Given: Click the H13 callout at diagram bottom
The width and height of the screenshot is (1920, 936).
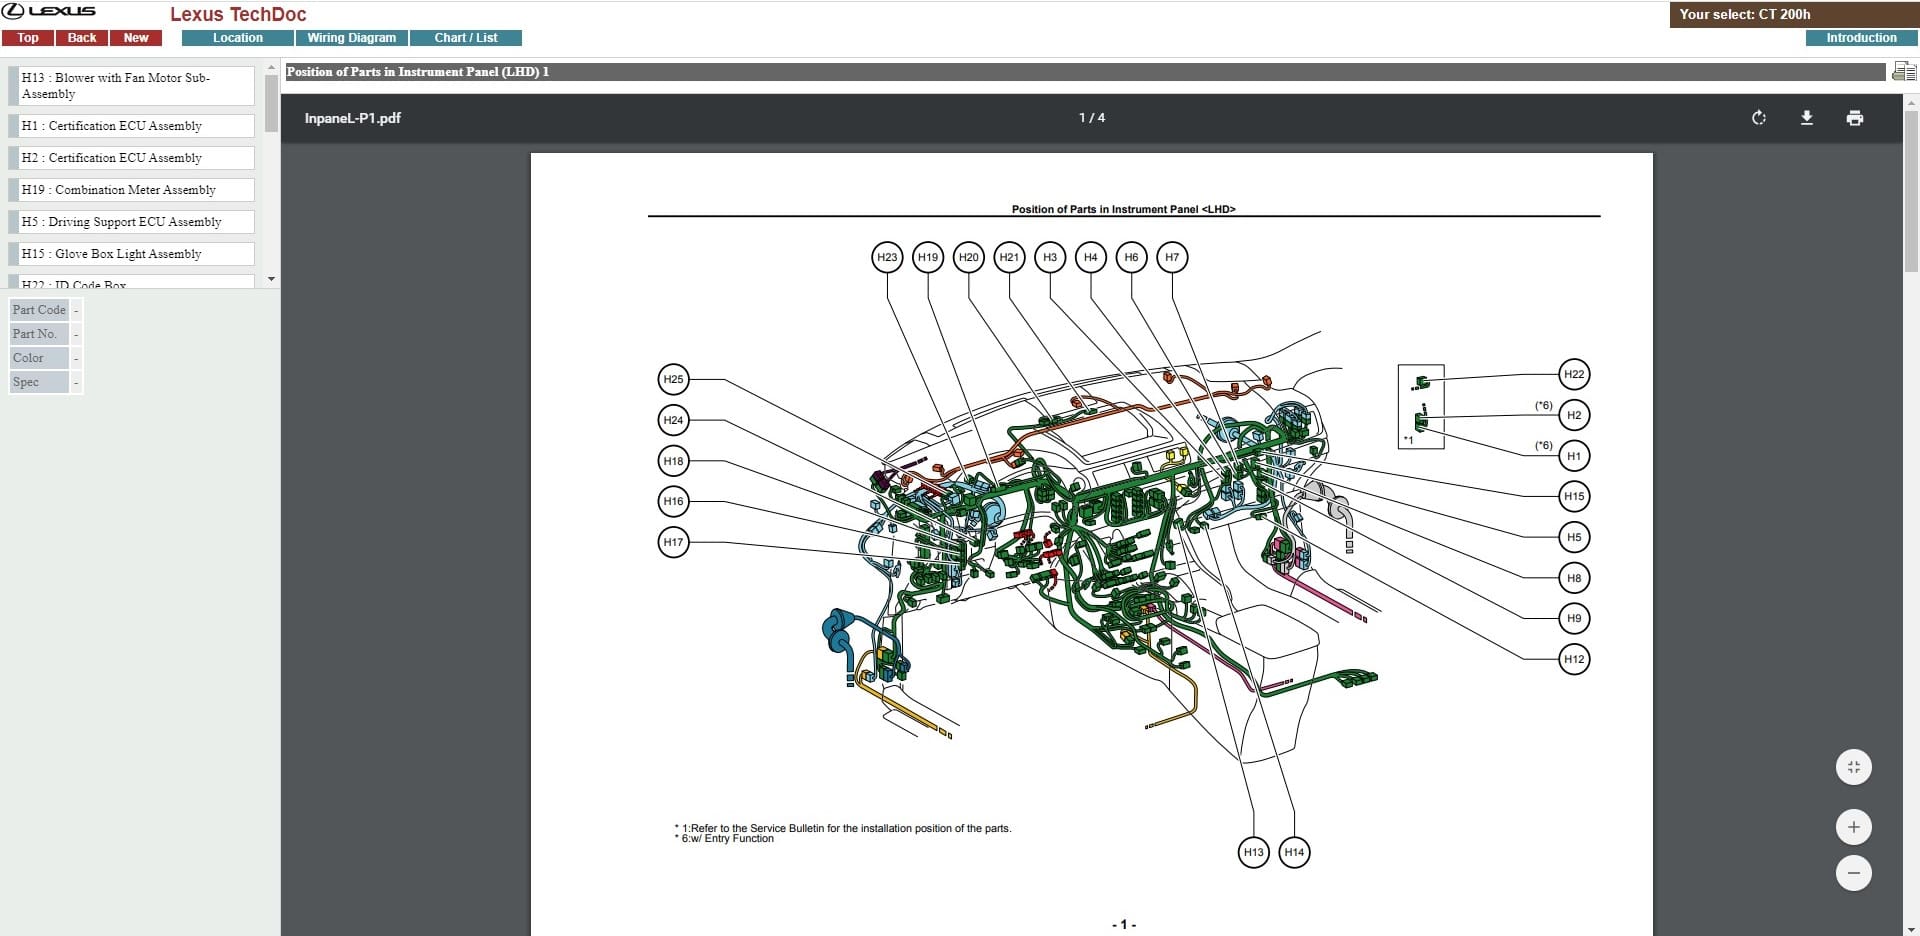Looking at the screenshot, I should pyautogui.click(x=1254, y=852).
